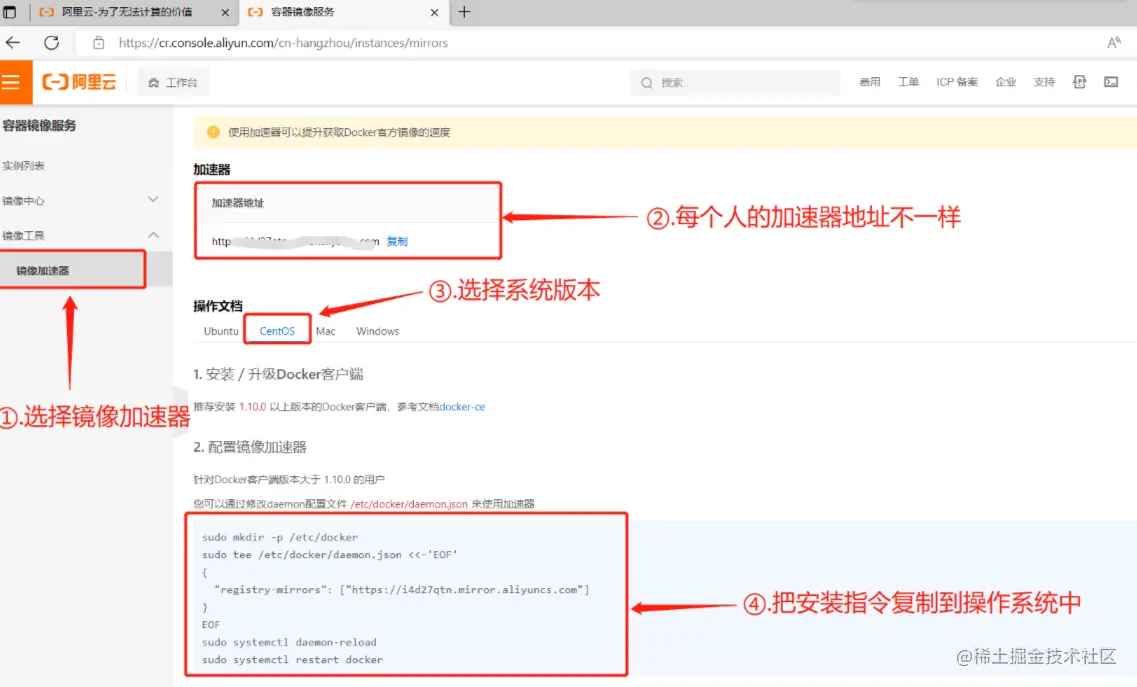Viewport: 1137px width, 687px height.
Task: Open the tab actions icon at top left
Action: pos(10,12)
